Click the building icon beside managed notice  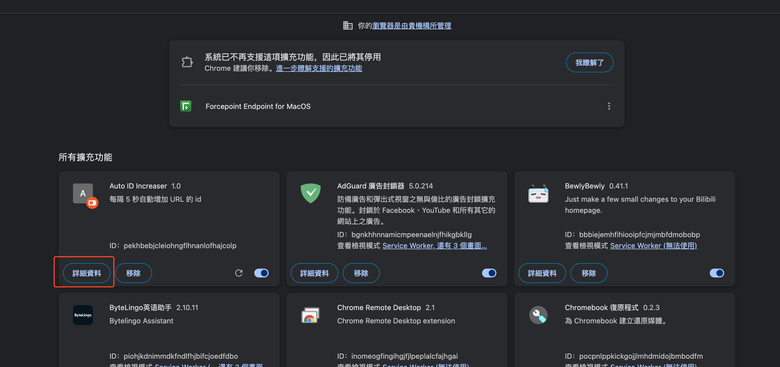point(348,25)
